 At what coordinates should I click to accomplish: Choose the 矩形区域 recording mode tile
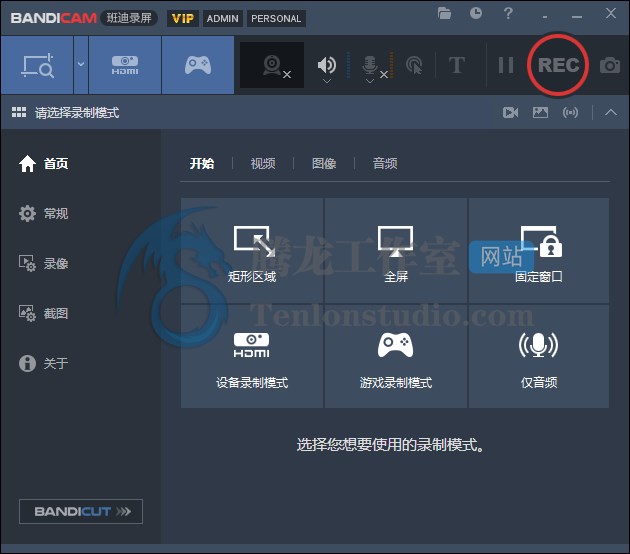click(252, 251)
